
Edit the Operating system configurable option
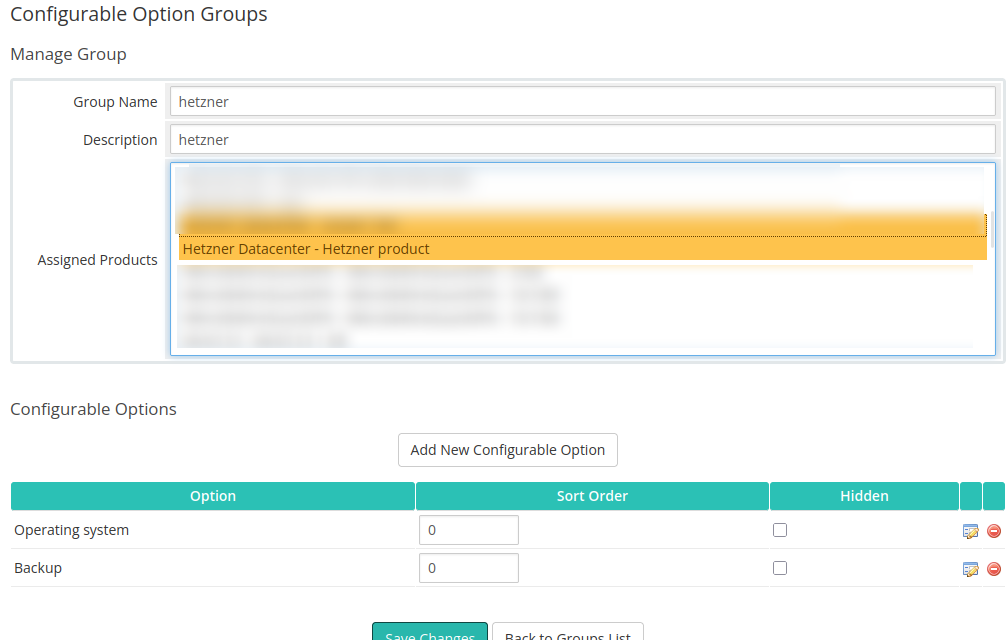(x=970, y=531)
